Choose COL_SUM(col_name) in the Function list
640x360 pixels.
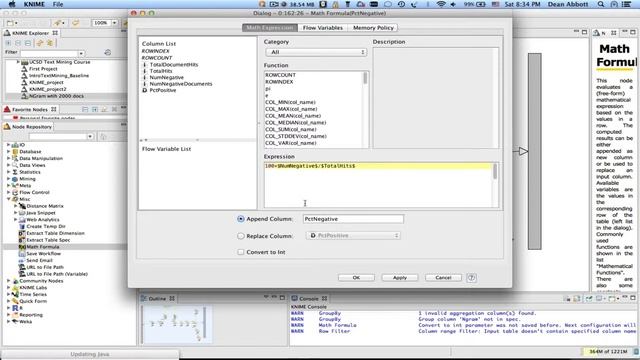291,129
